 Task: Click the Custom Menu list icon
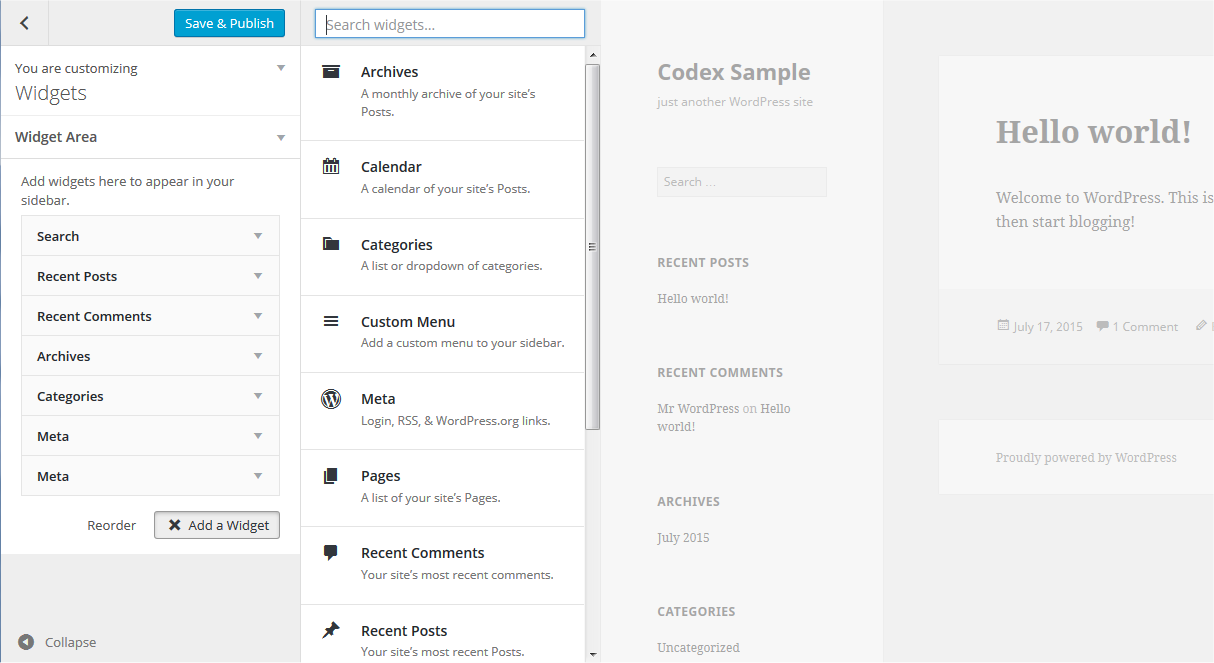coord(331,321)
